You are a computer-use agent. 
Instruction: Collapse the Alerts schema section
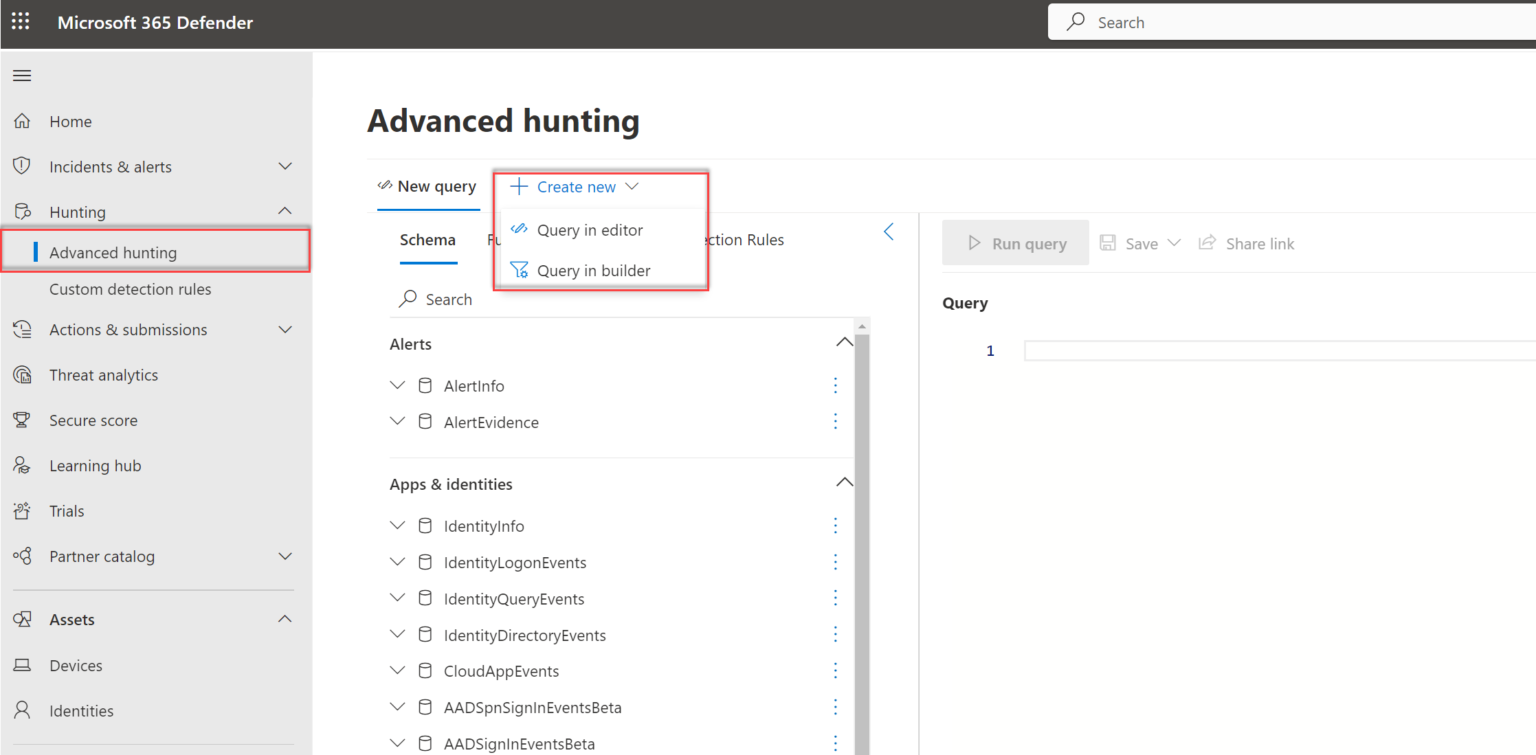click(x=844, y=342)
